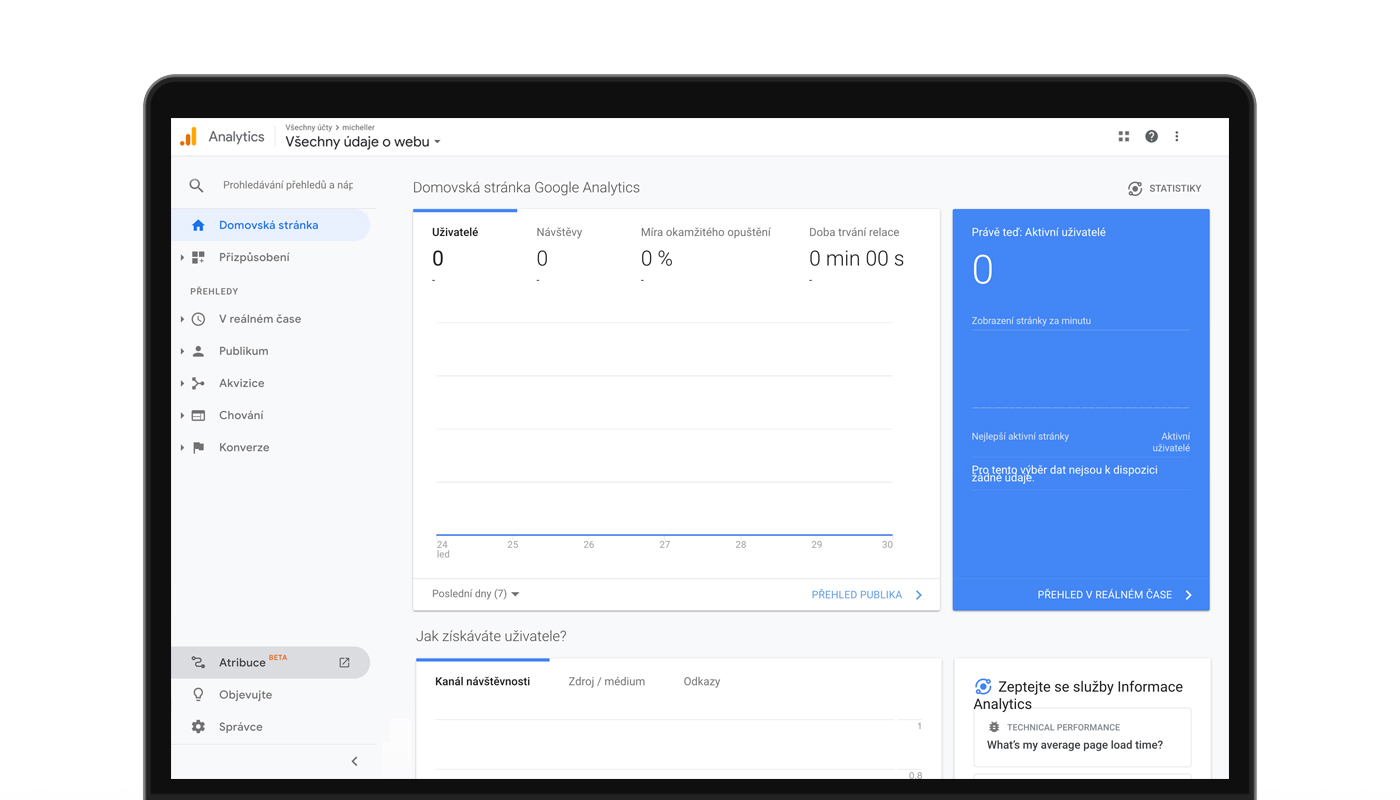Click the search magnifier icon
This screenshot has width=1400, height=800.
[196, 185]
